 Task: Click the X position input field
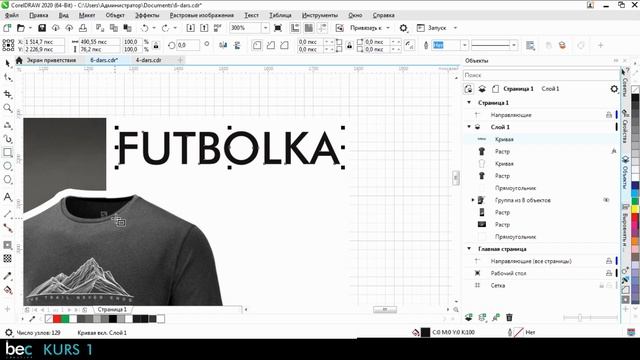click(x=44, y=42)
